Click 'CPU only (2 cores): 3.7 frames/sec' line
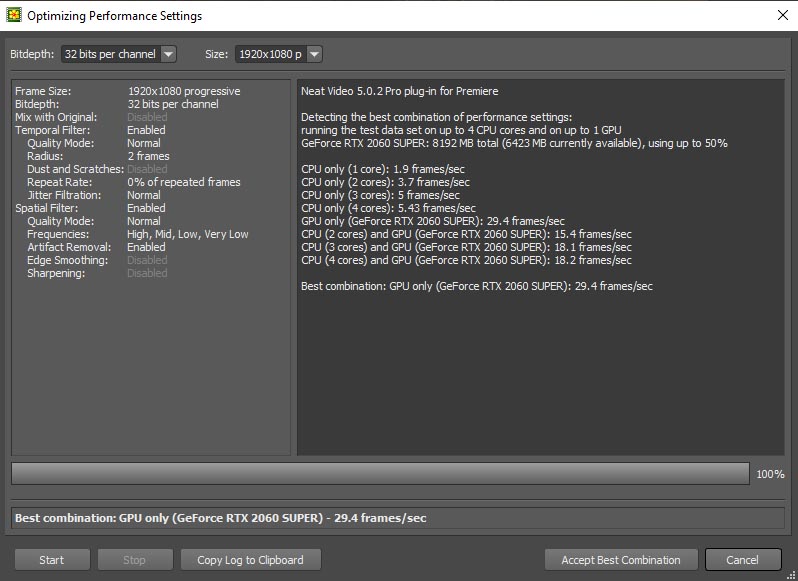798x581 pixels. coord(385,182)
